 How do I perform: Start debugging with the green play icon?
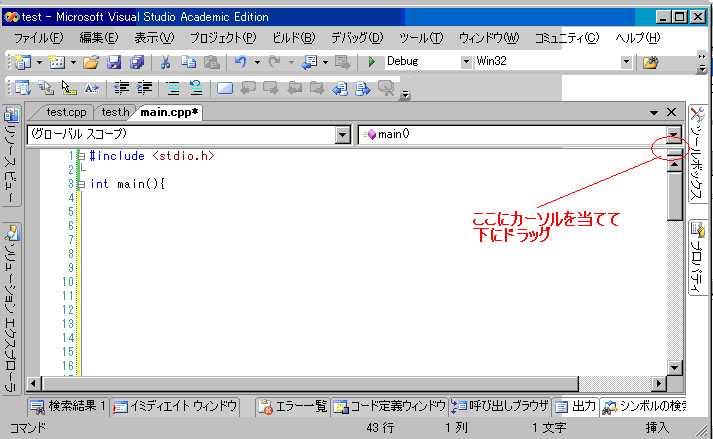coord(372,62)
